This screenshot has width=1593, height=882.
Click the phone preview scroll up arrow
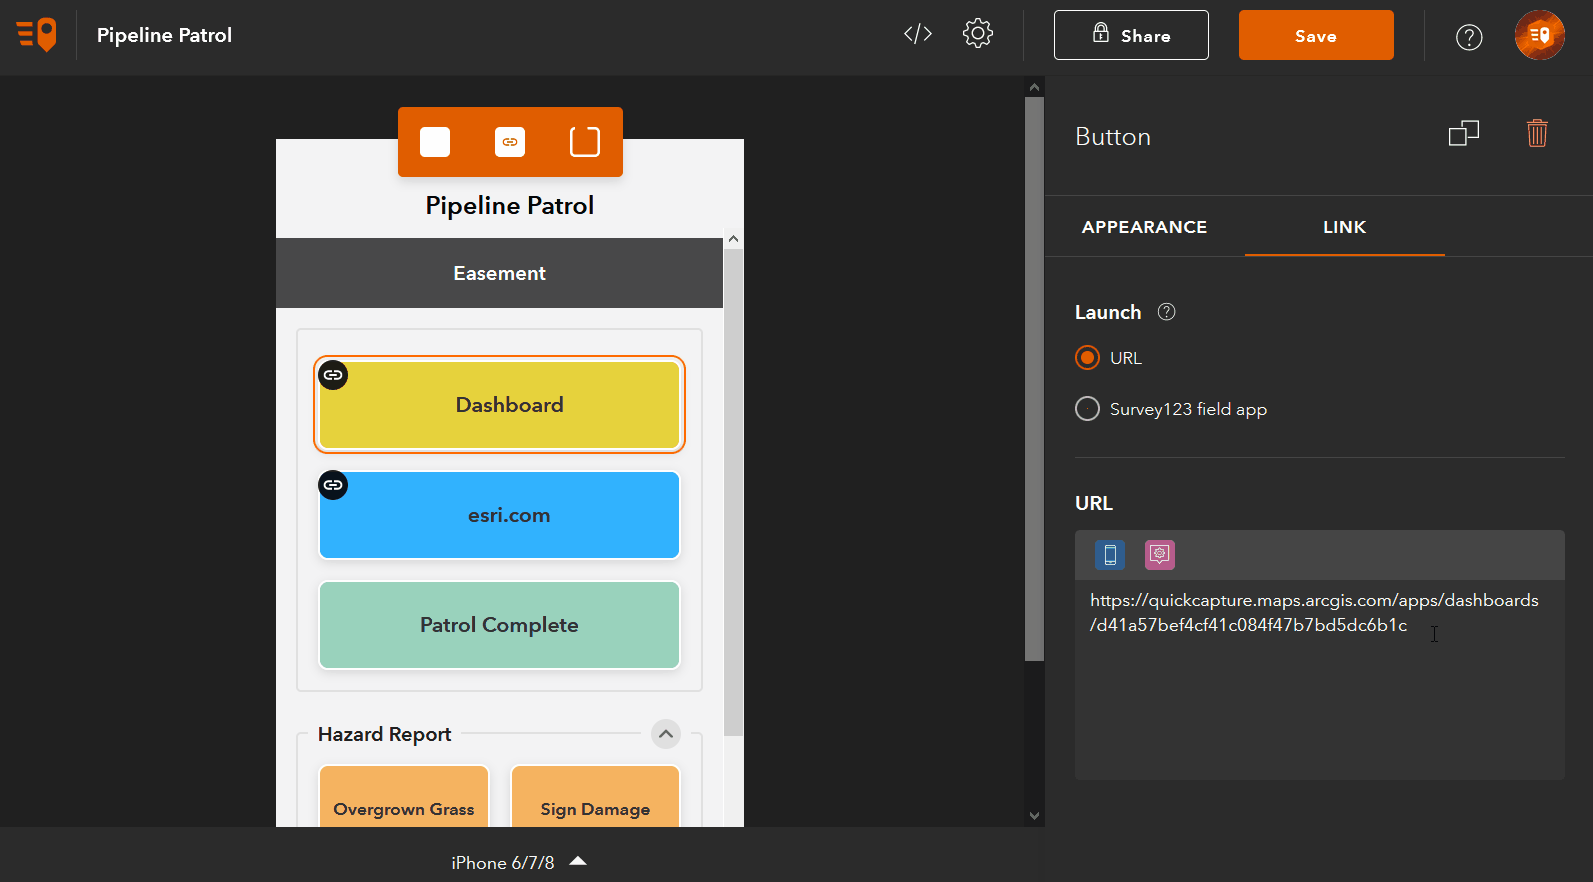[733, 239]
